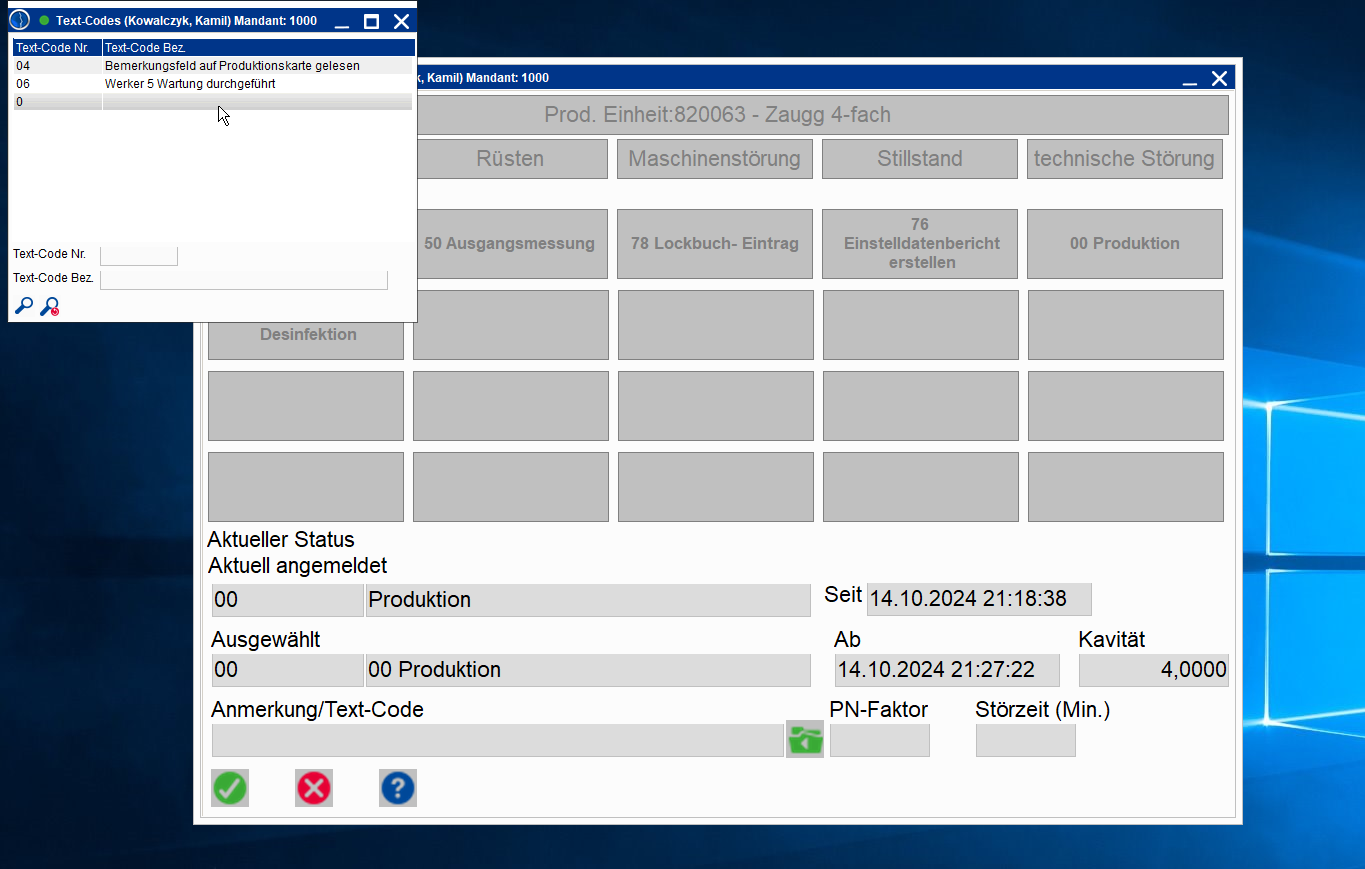This screenshot has height=869, width=1365.
Task: Click magnifier with red badge reset-search icon
Action: click(x=49, y=307)
